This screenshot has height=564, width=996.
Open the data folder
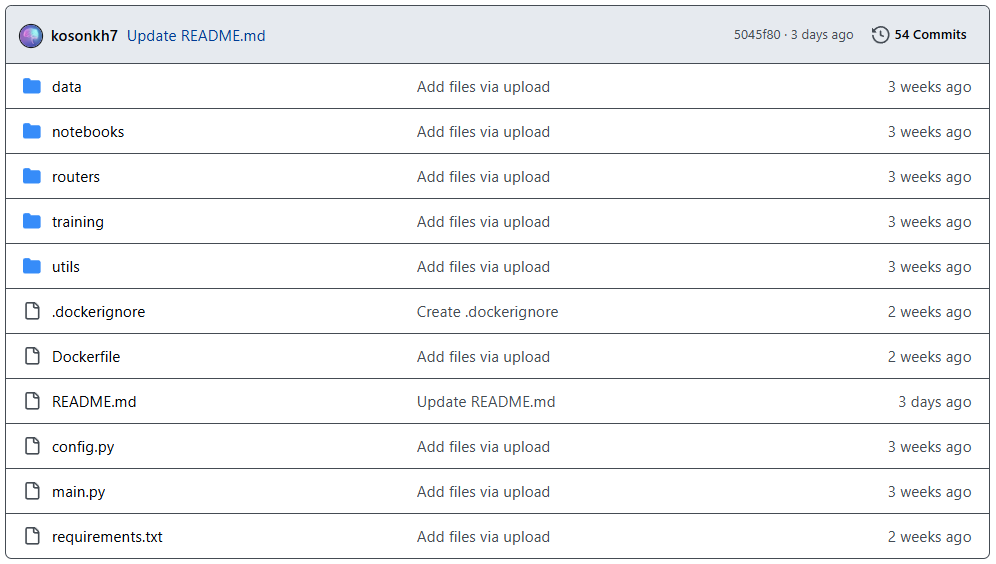(x=67, y=87)
